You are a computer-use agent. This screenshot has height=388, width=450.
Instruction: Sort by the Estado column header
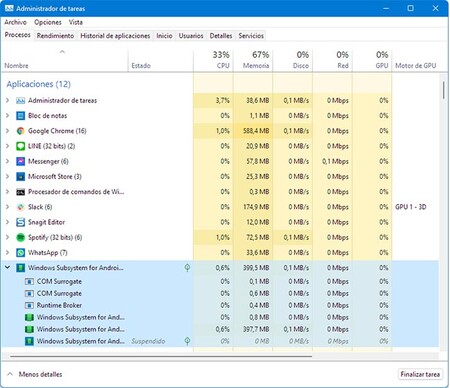[x=161, y=60]
